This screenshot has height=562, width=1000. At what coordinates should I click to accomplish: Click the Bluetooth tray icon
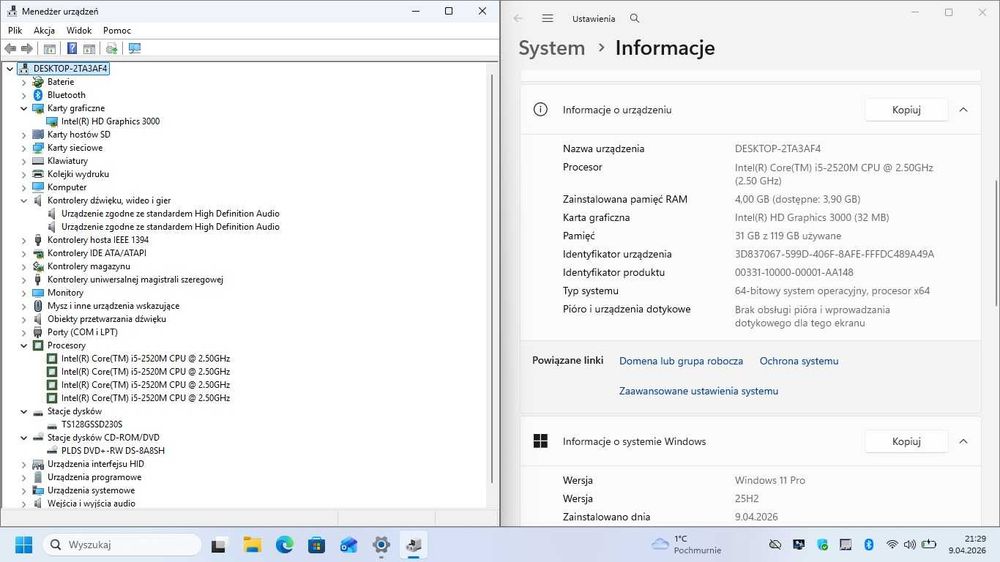point(868,545)
